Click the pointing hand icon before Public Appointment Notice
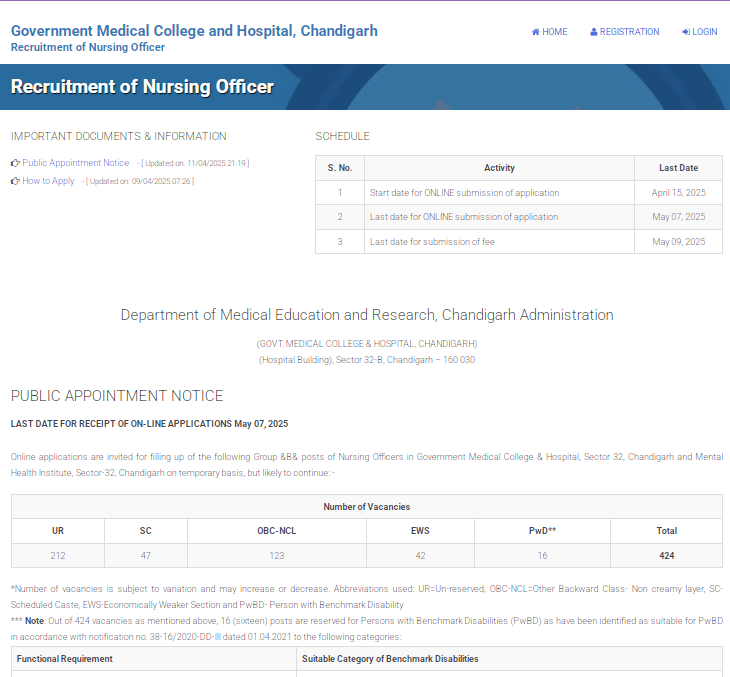This screenshot has width=730, height=677. (x=15, y=163)
